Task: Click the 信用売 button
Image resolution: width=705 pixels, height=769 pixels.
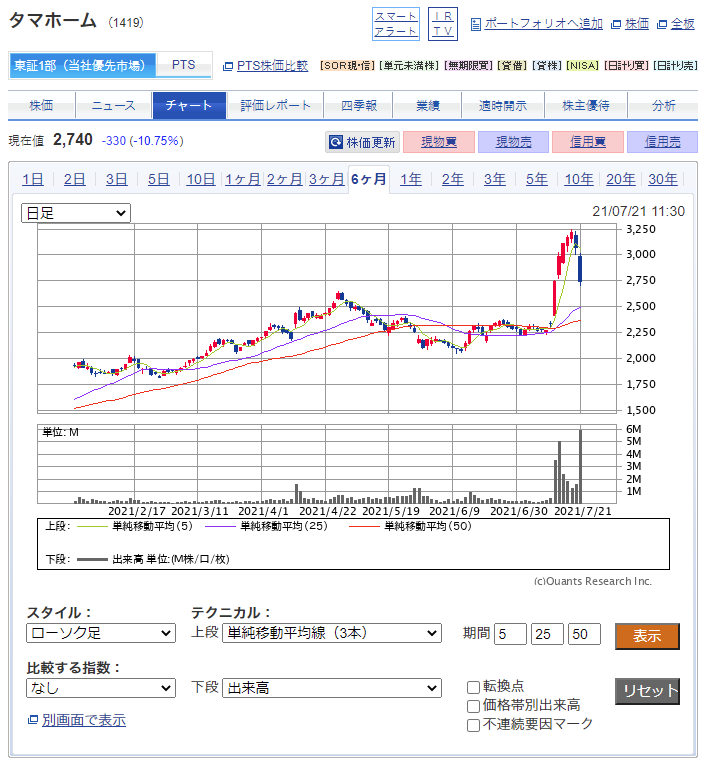Action: 662,142
